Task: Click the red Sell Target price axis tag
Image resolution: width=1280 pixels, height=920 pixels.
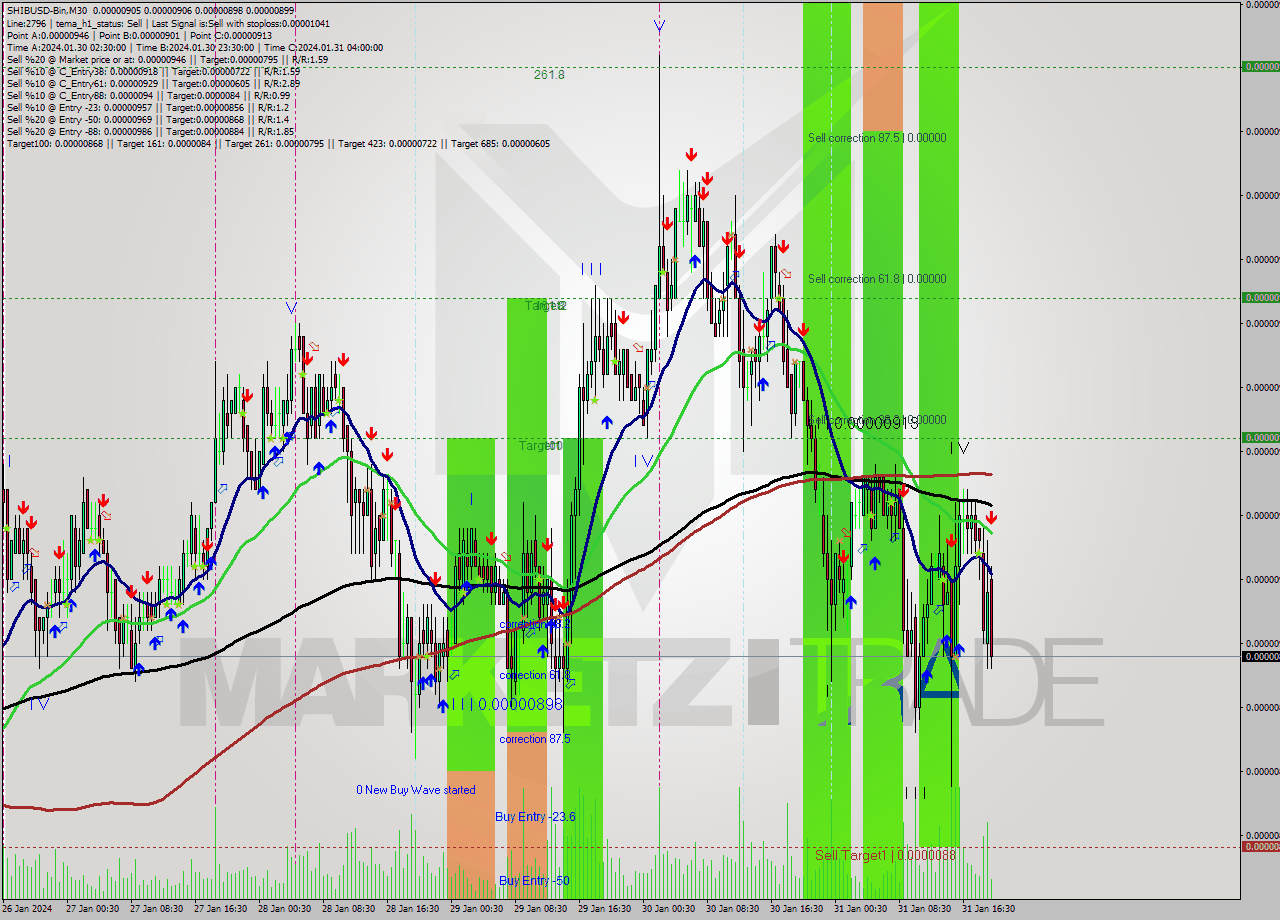Action: pos(1260,847)
